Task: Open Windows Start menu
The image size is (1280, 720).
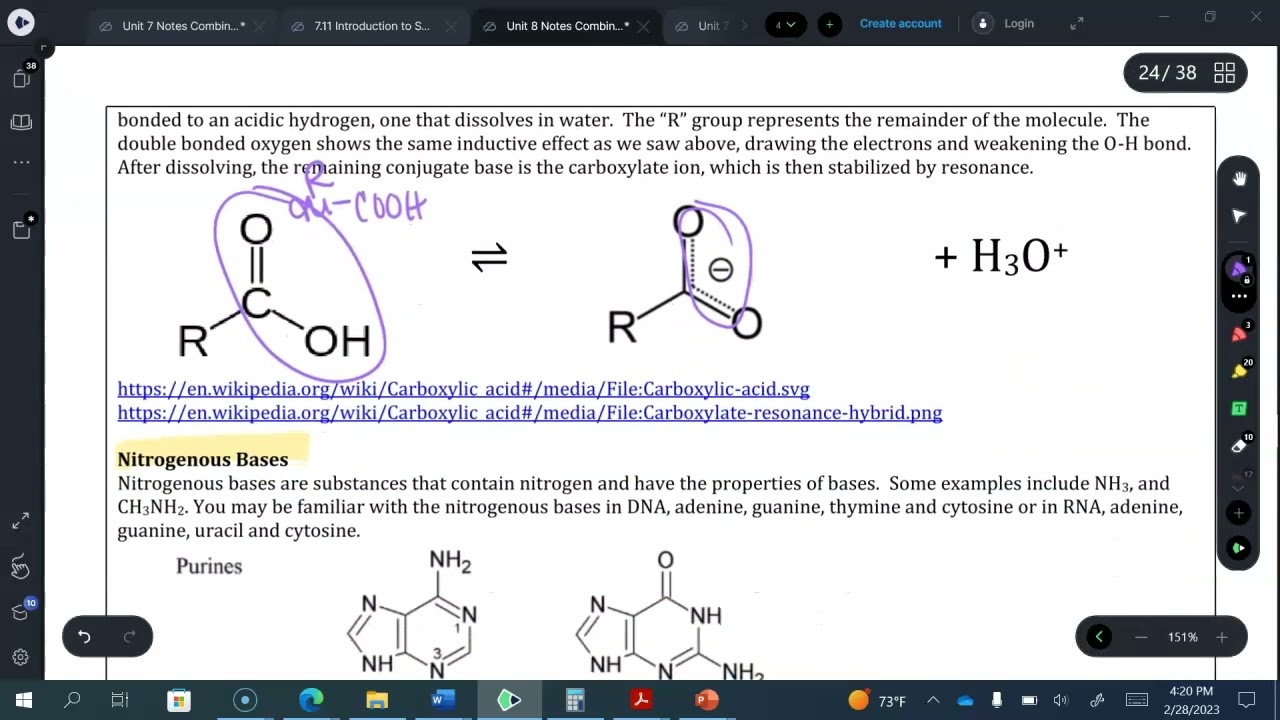Action: tap(23, 700)
